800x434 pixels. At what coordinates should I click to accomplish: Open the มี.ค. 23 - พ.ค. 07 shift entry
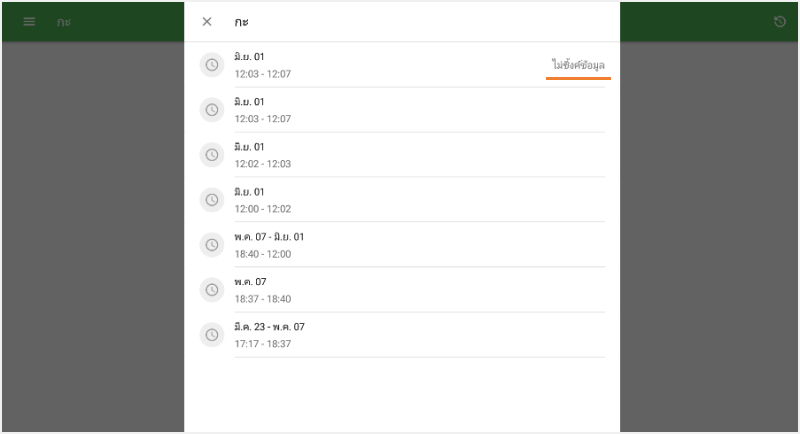(269, 335)
